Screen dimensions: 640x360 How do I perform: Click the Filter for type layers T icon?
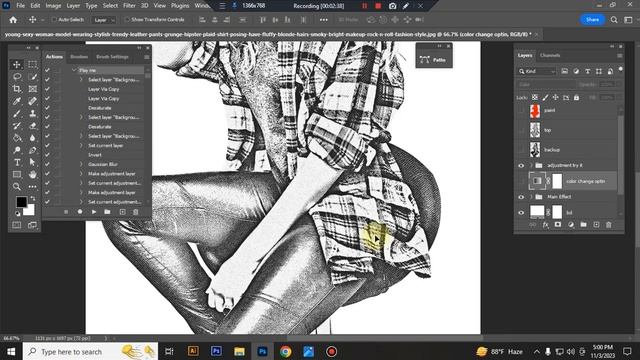(x=587, y=71)
